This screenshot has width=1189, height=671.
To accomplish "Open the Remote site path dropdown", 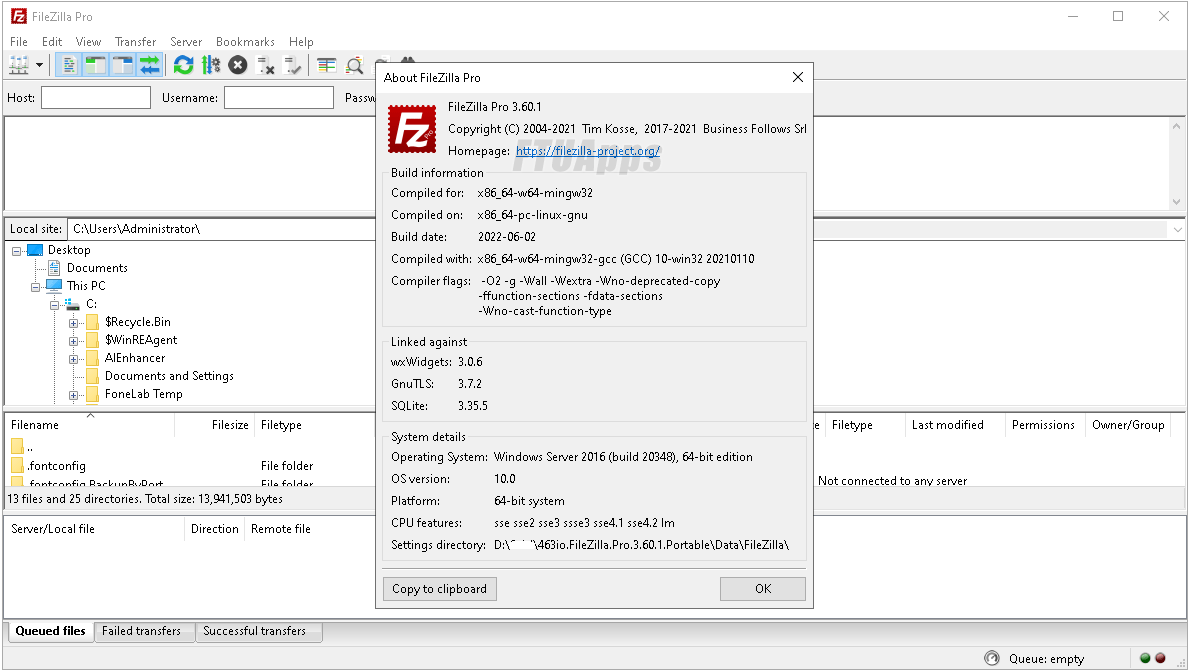I will pyautogui.click(x=1177, y=229).
